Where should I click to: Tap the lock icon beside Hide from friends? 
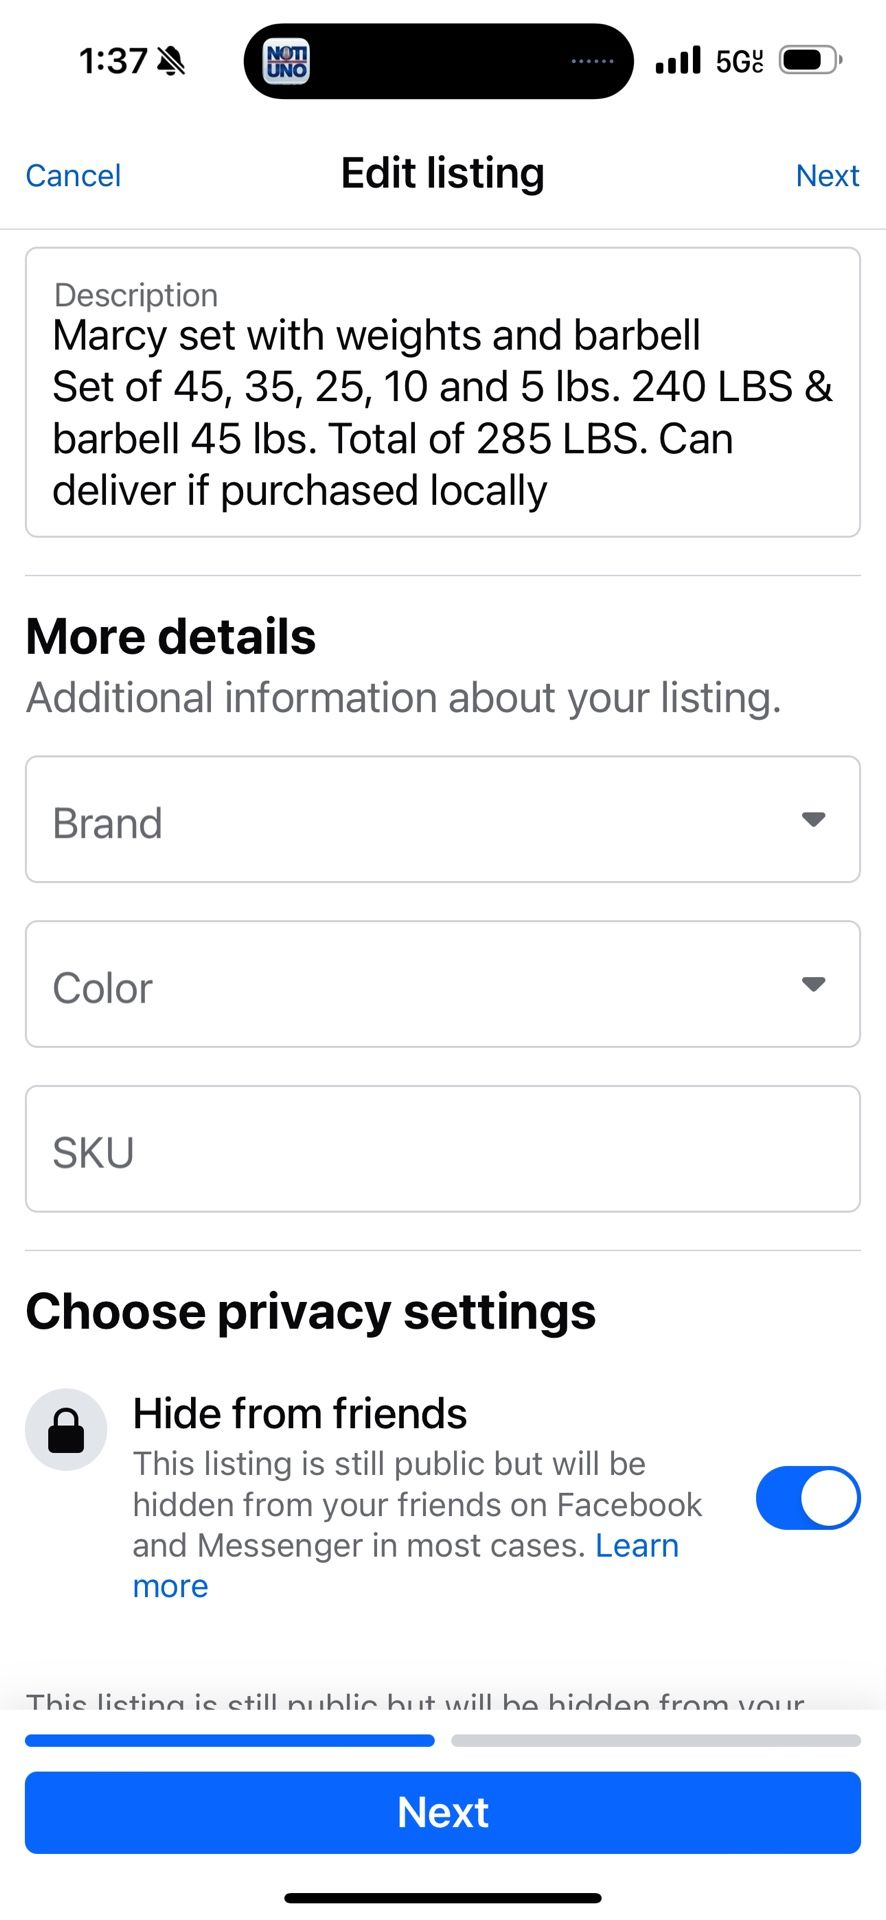pos(66,1429)
